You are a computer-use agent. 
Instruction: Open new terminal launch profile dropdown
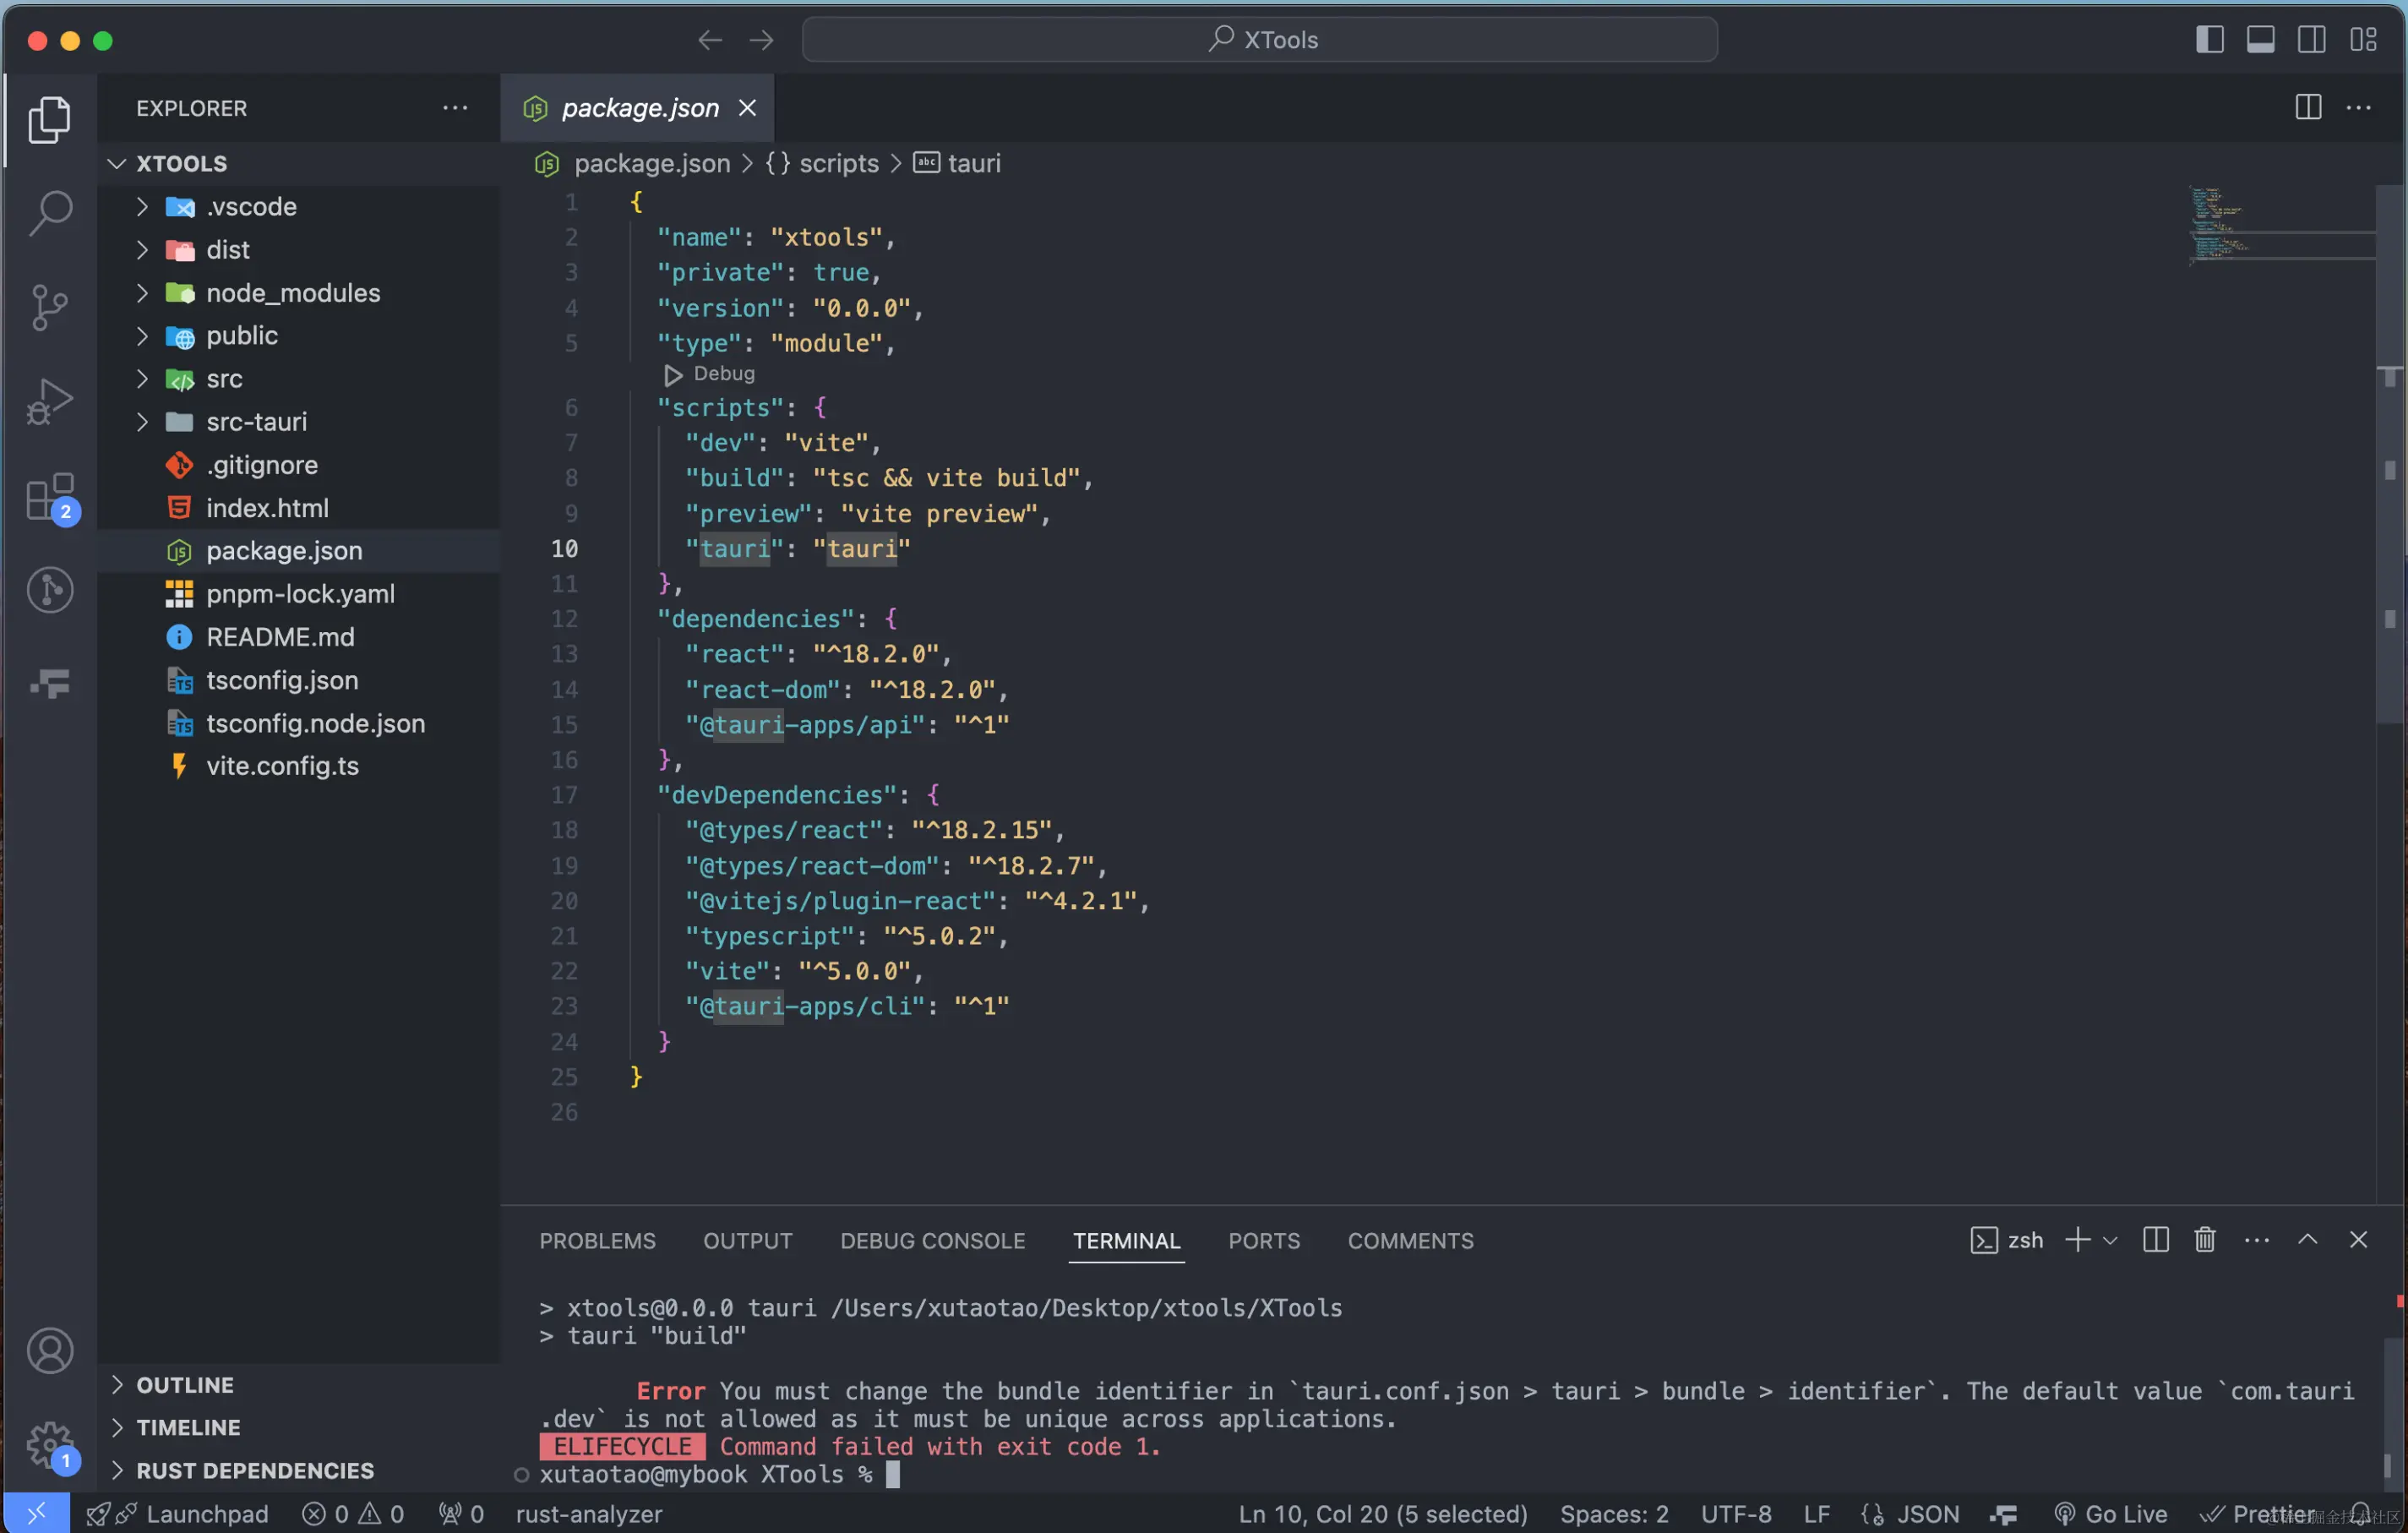click(x=2110, y=1240)
